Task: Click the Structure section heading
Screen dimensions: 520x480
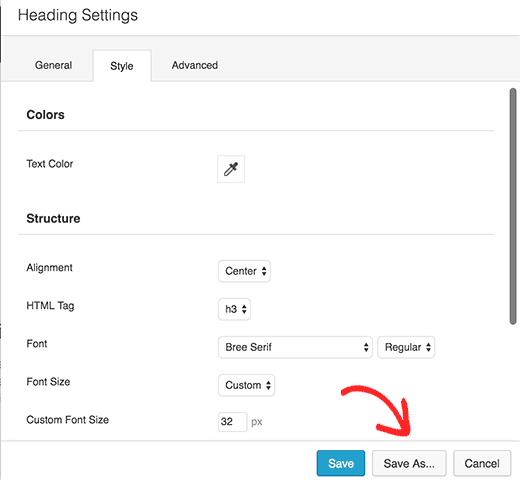Action: pos(53,218)
